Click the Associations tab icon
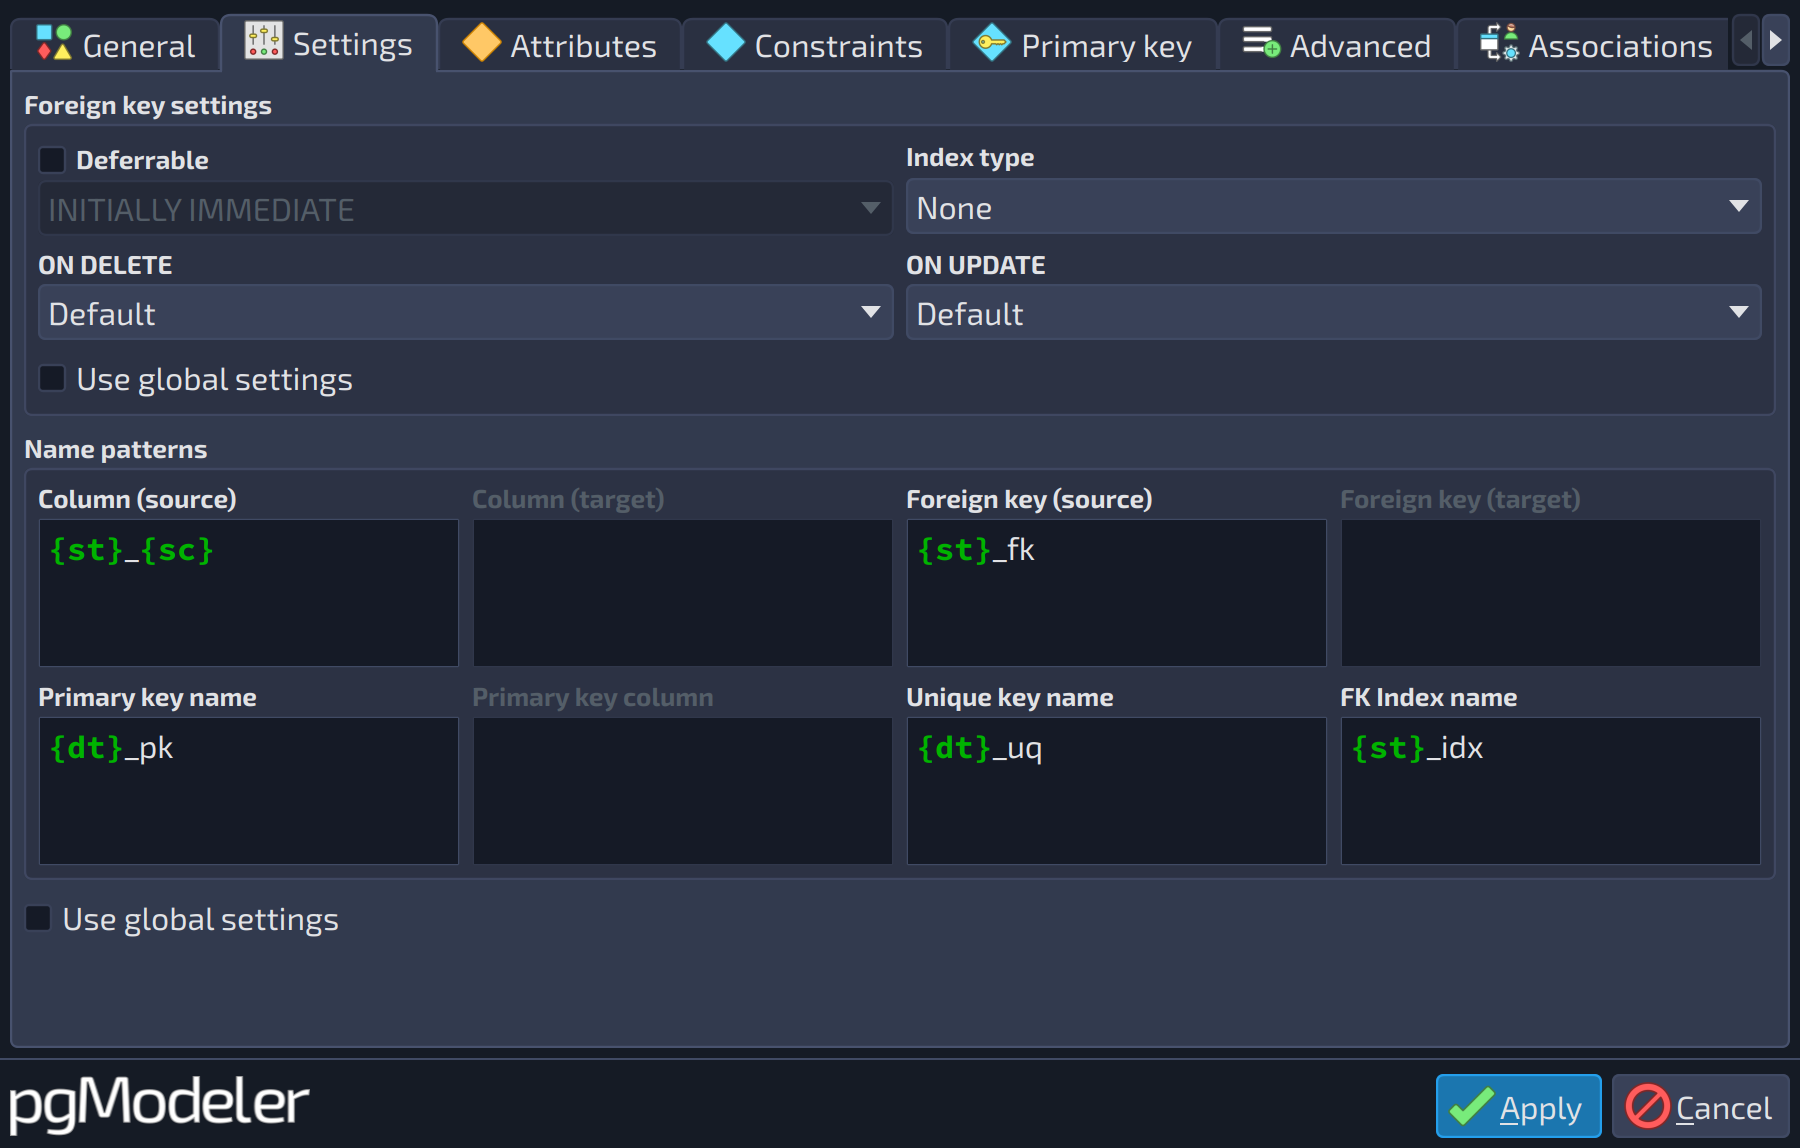This screenshot has height=1148, width=1800. 1499,43
